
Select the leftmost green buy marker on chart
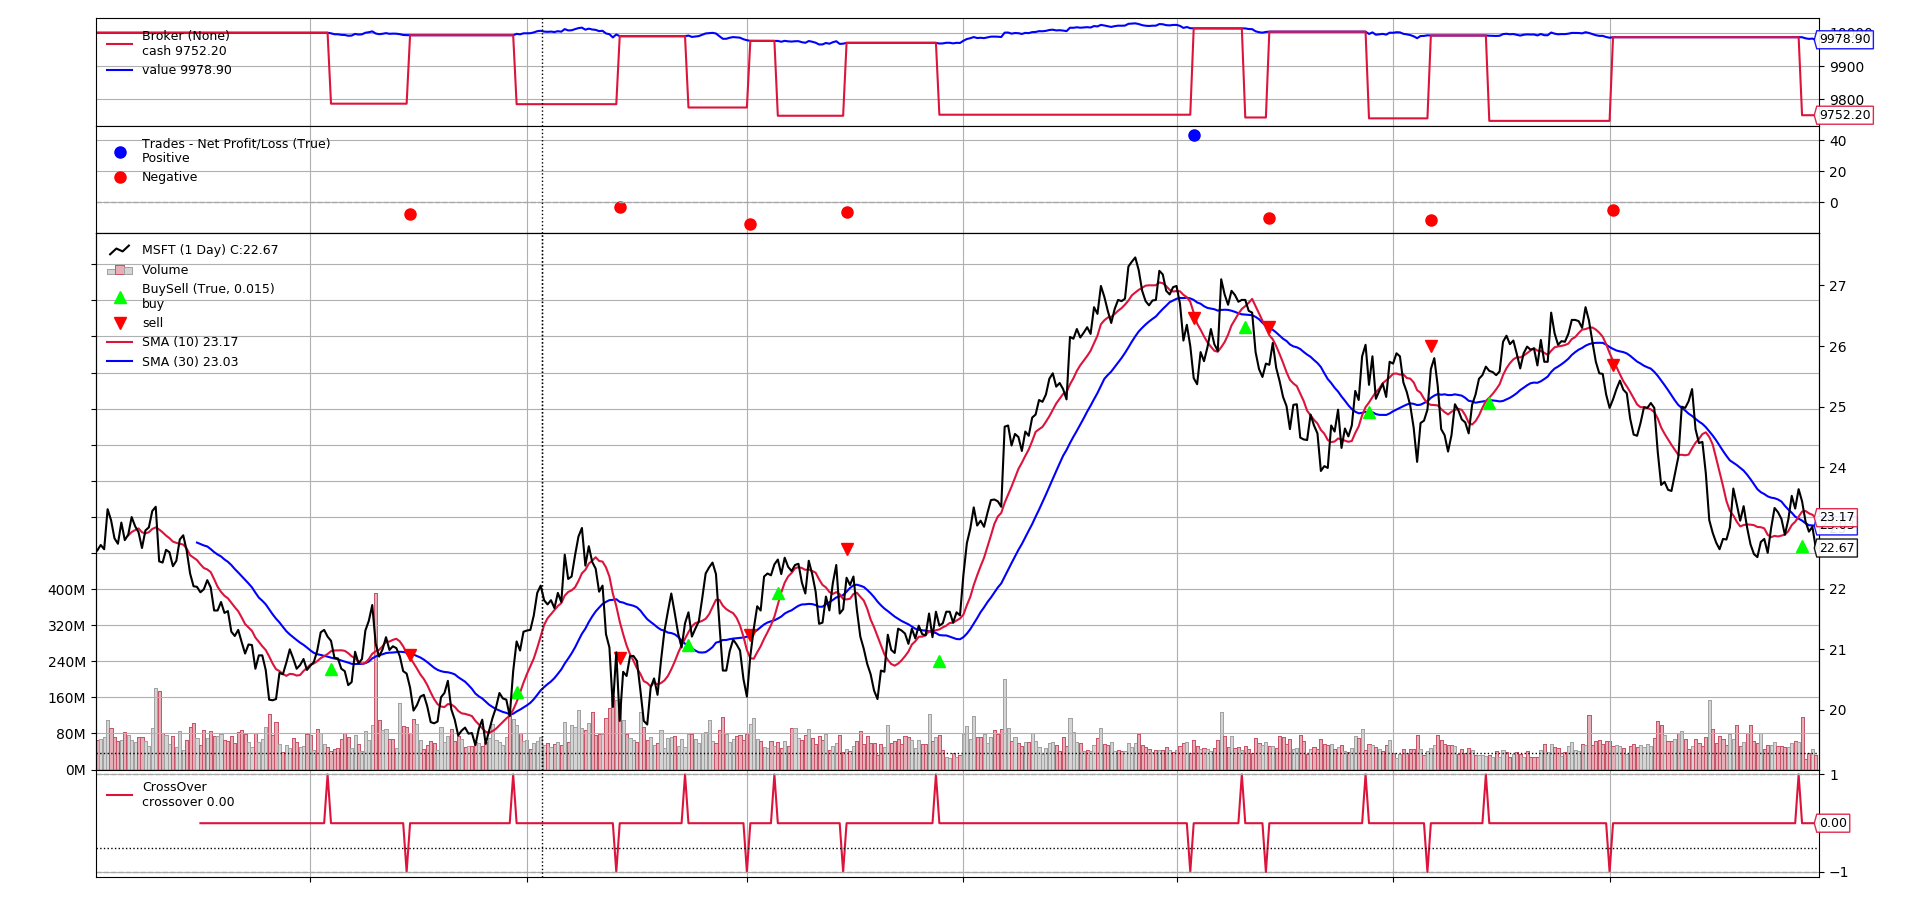point(332,669)
